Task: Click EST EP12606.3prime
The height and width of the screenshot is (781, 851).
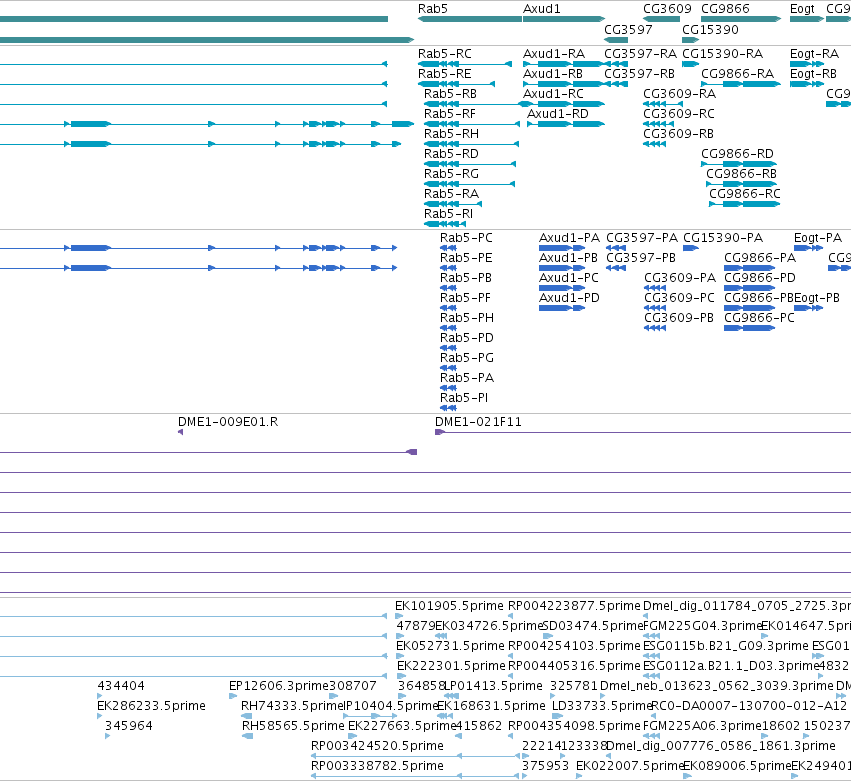Action: [x=279, y=686]
